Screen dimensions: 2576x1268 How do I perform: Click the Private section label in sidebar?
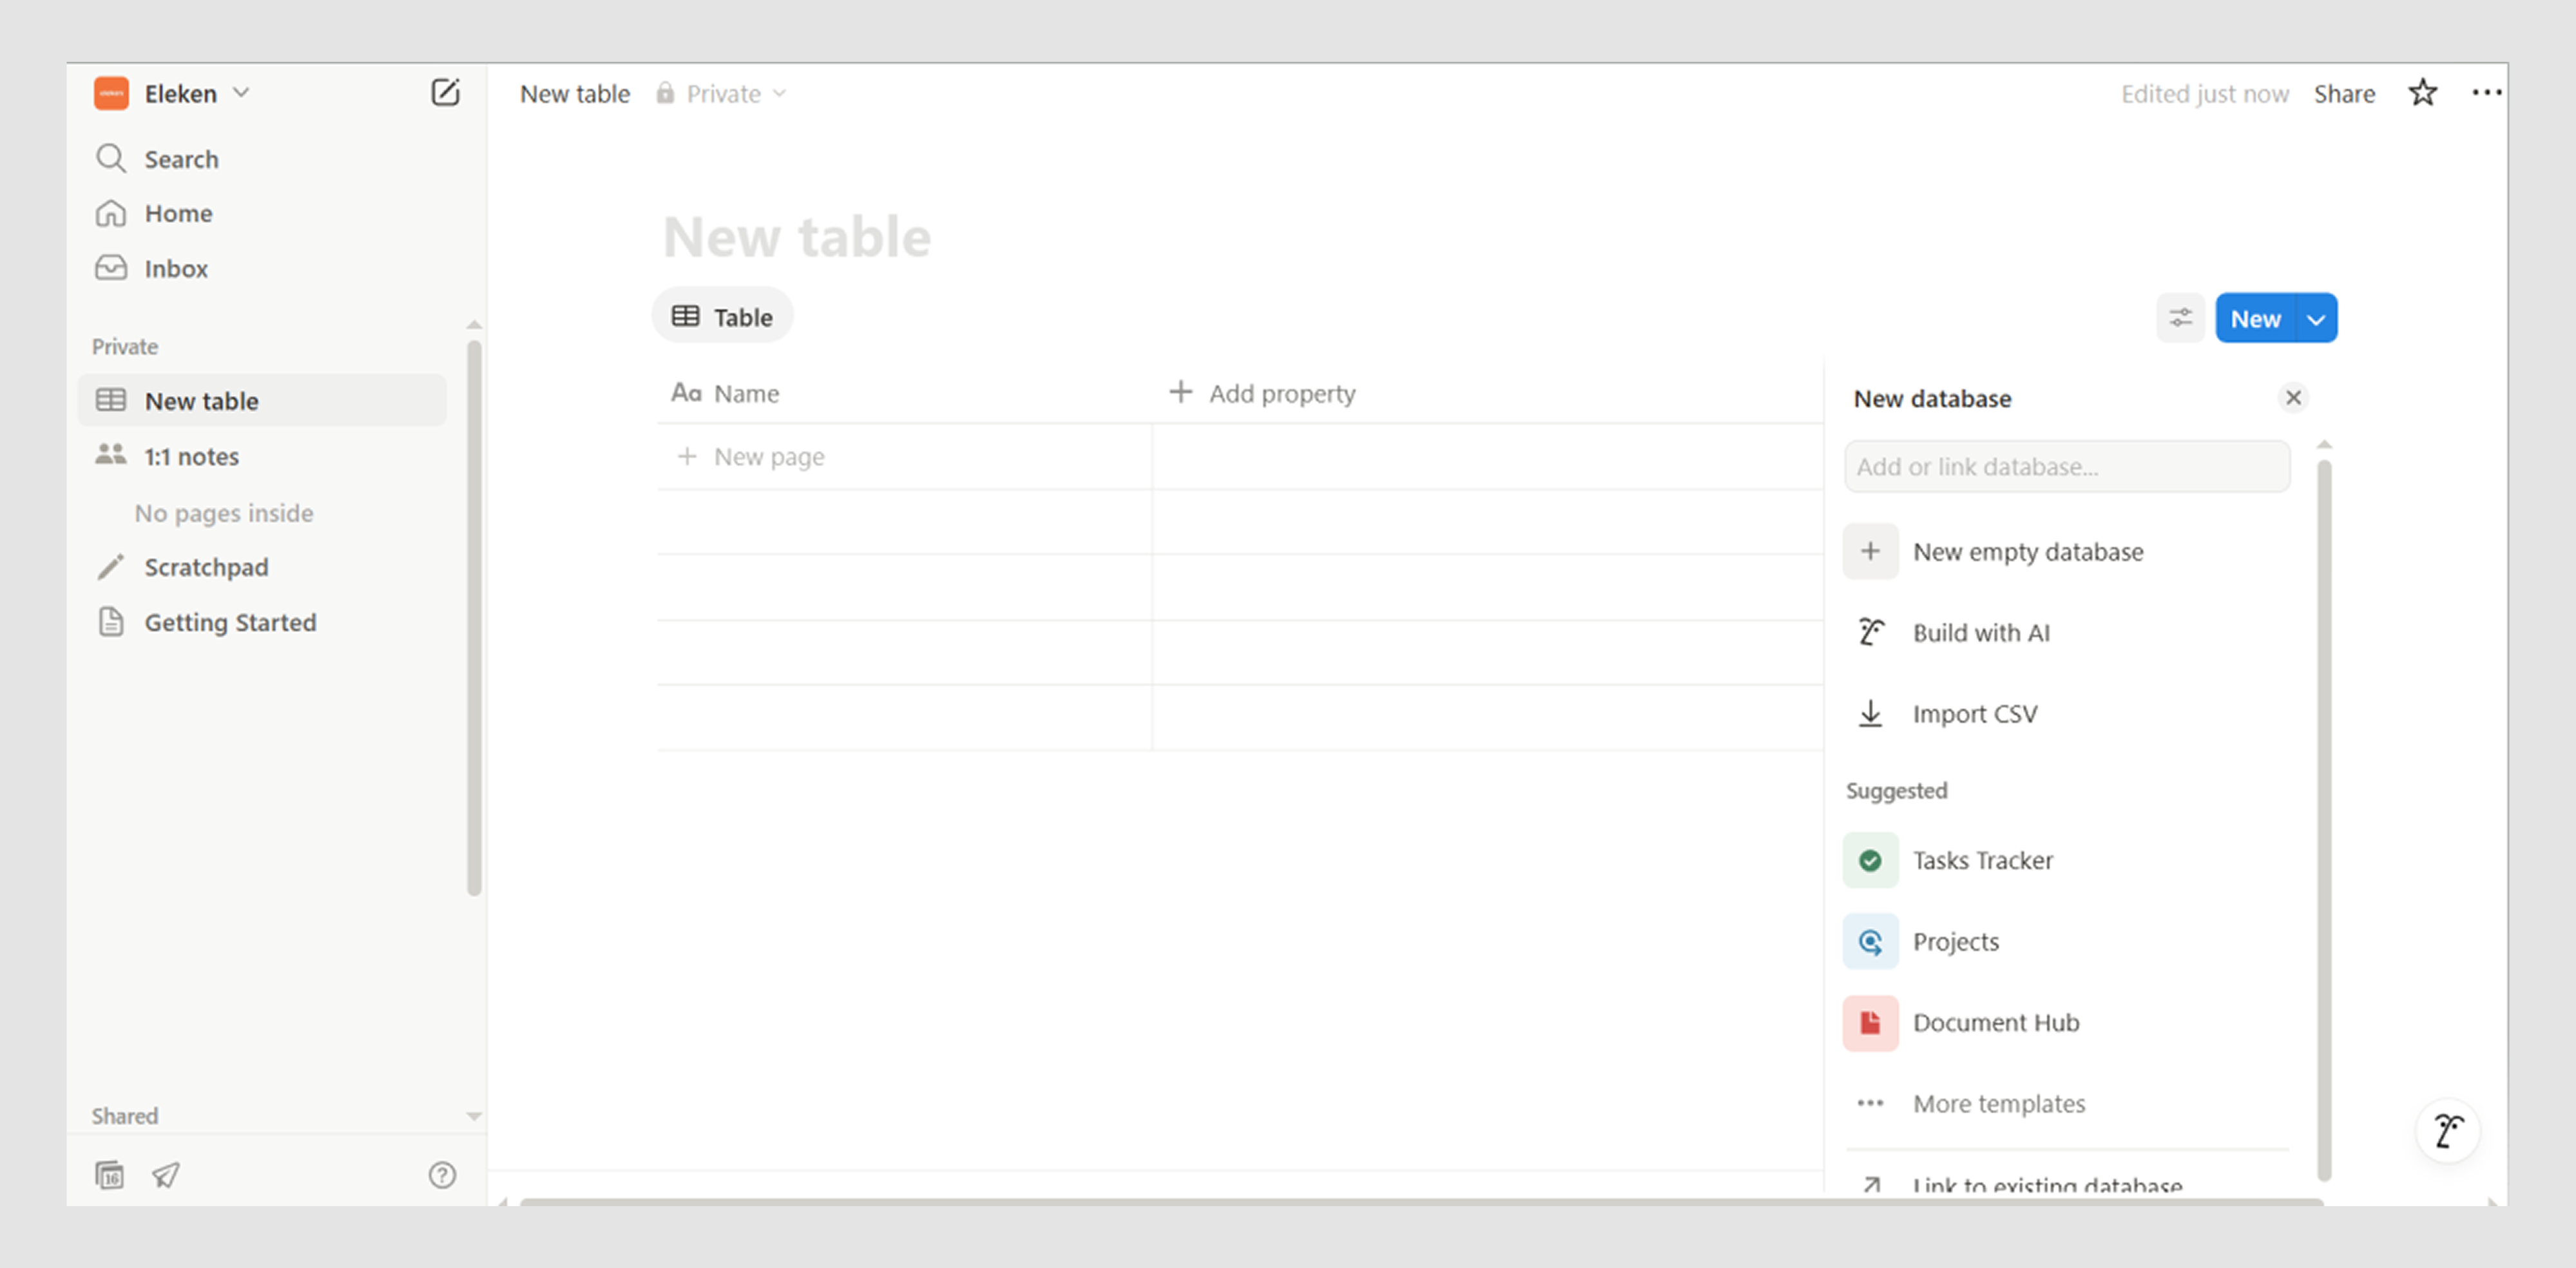pos(125,346)
